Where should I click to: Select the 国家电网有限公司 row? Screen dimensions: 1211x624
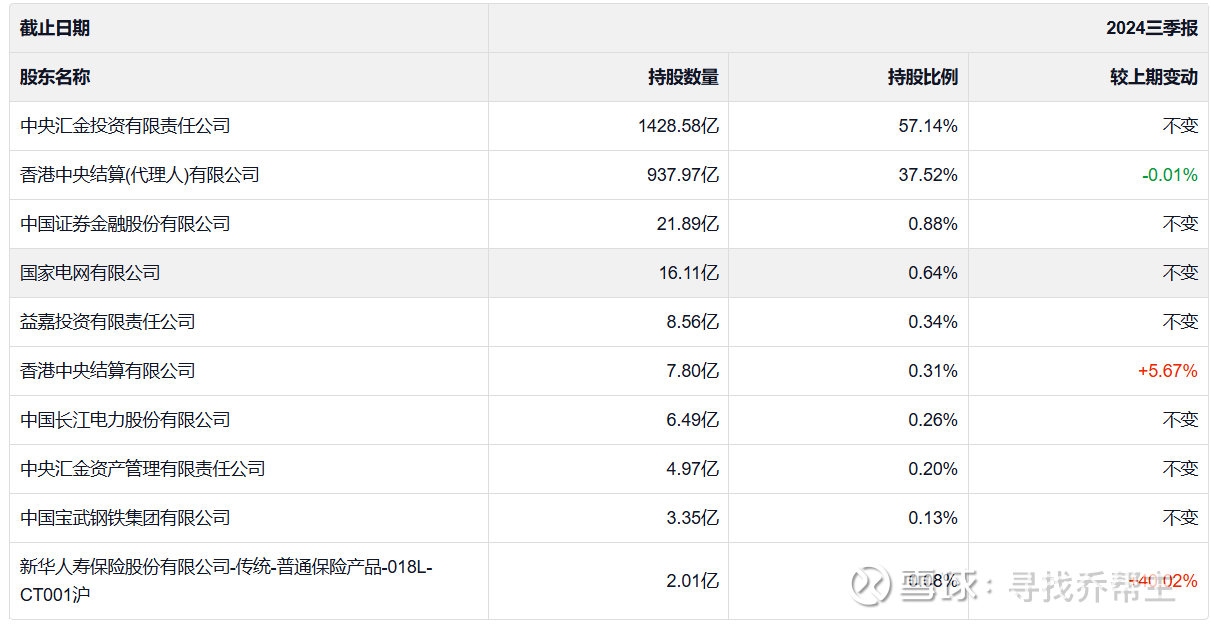91,273
